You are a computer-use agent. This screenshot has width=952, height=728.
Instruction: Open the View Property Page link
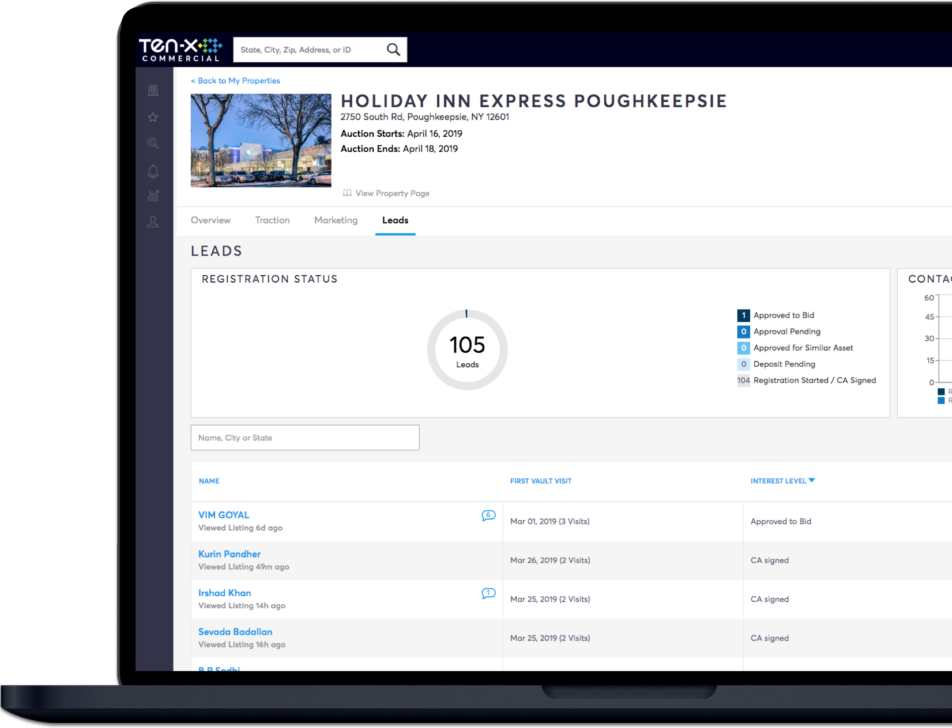[392, 193]
